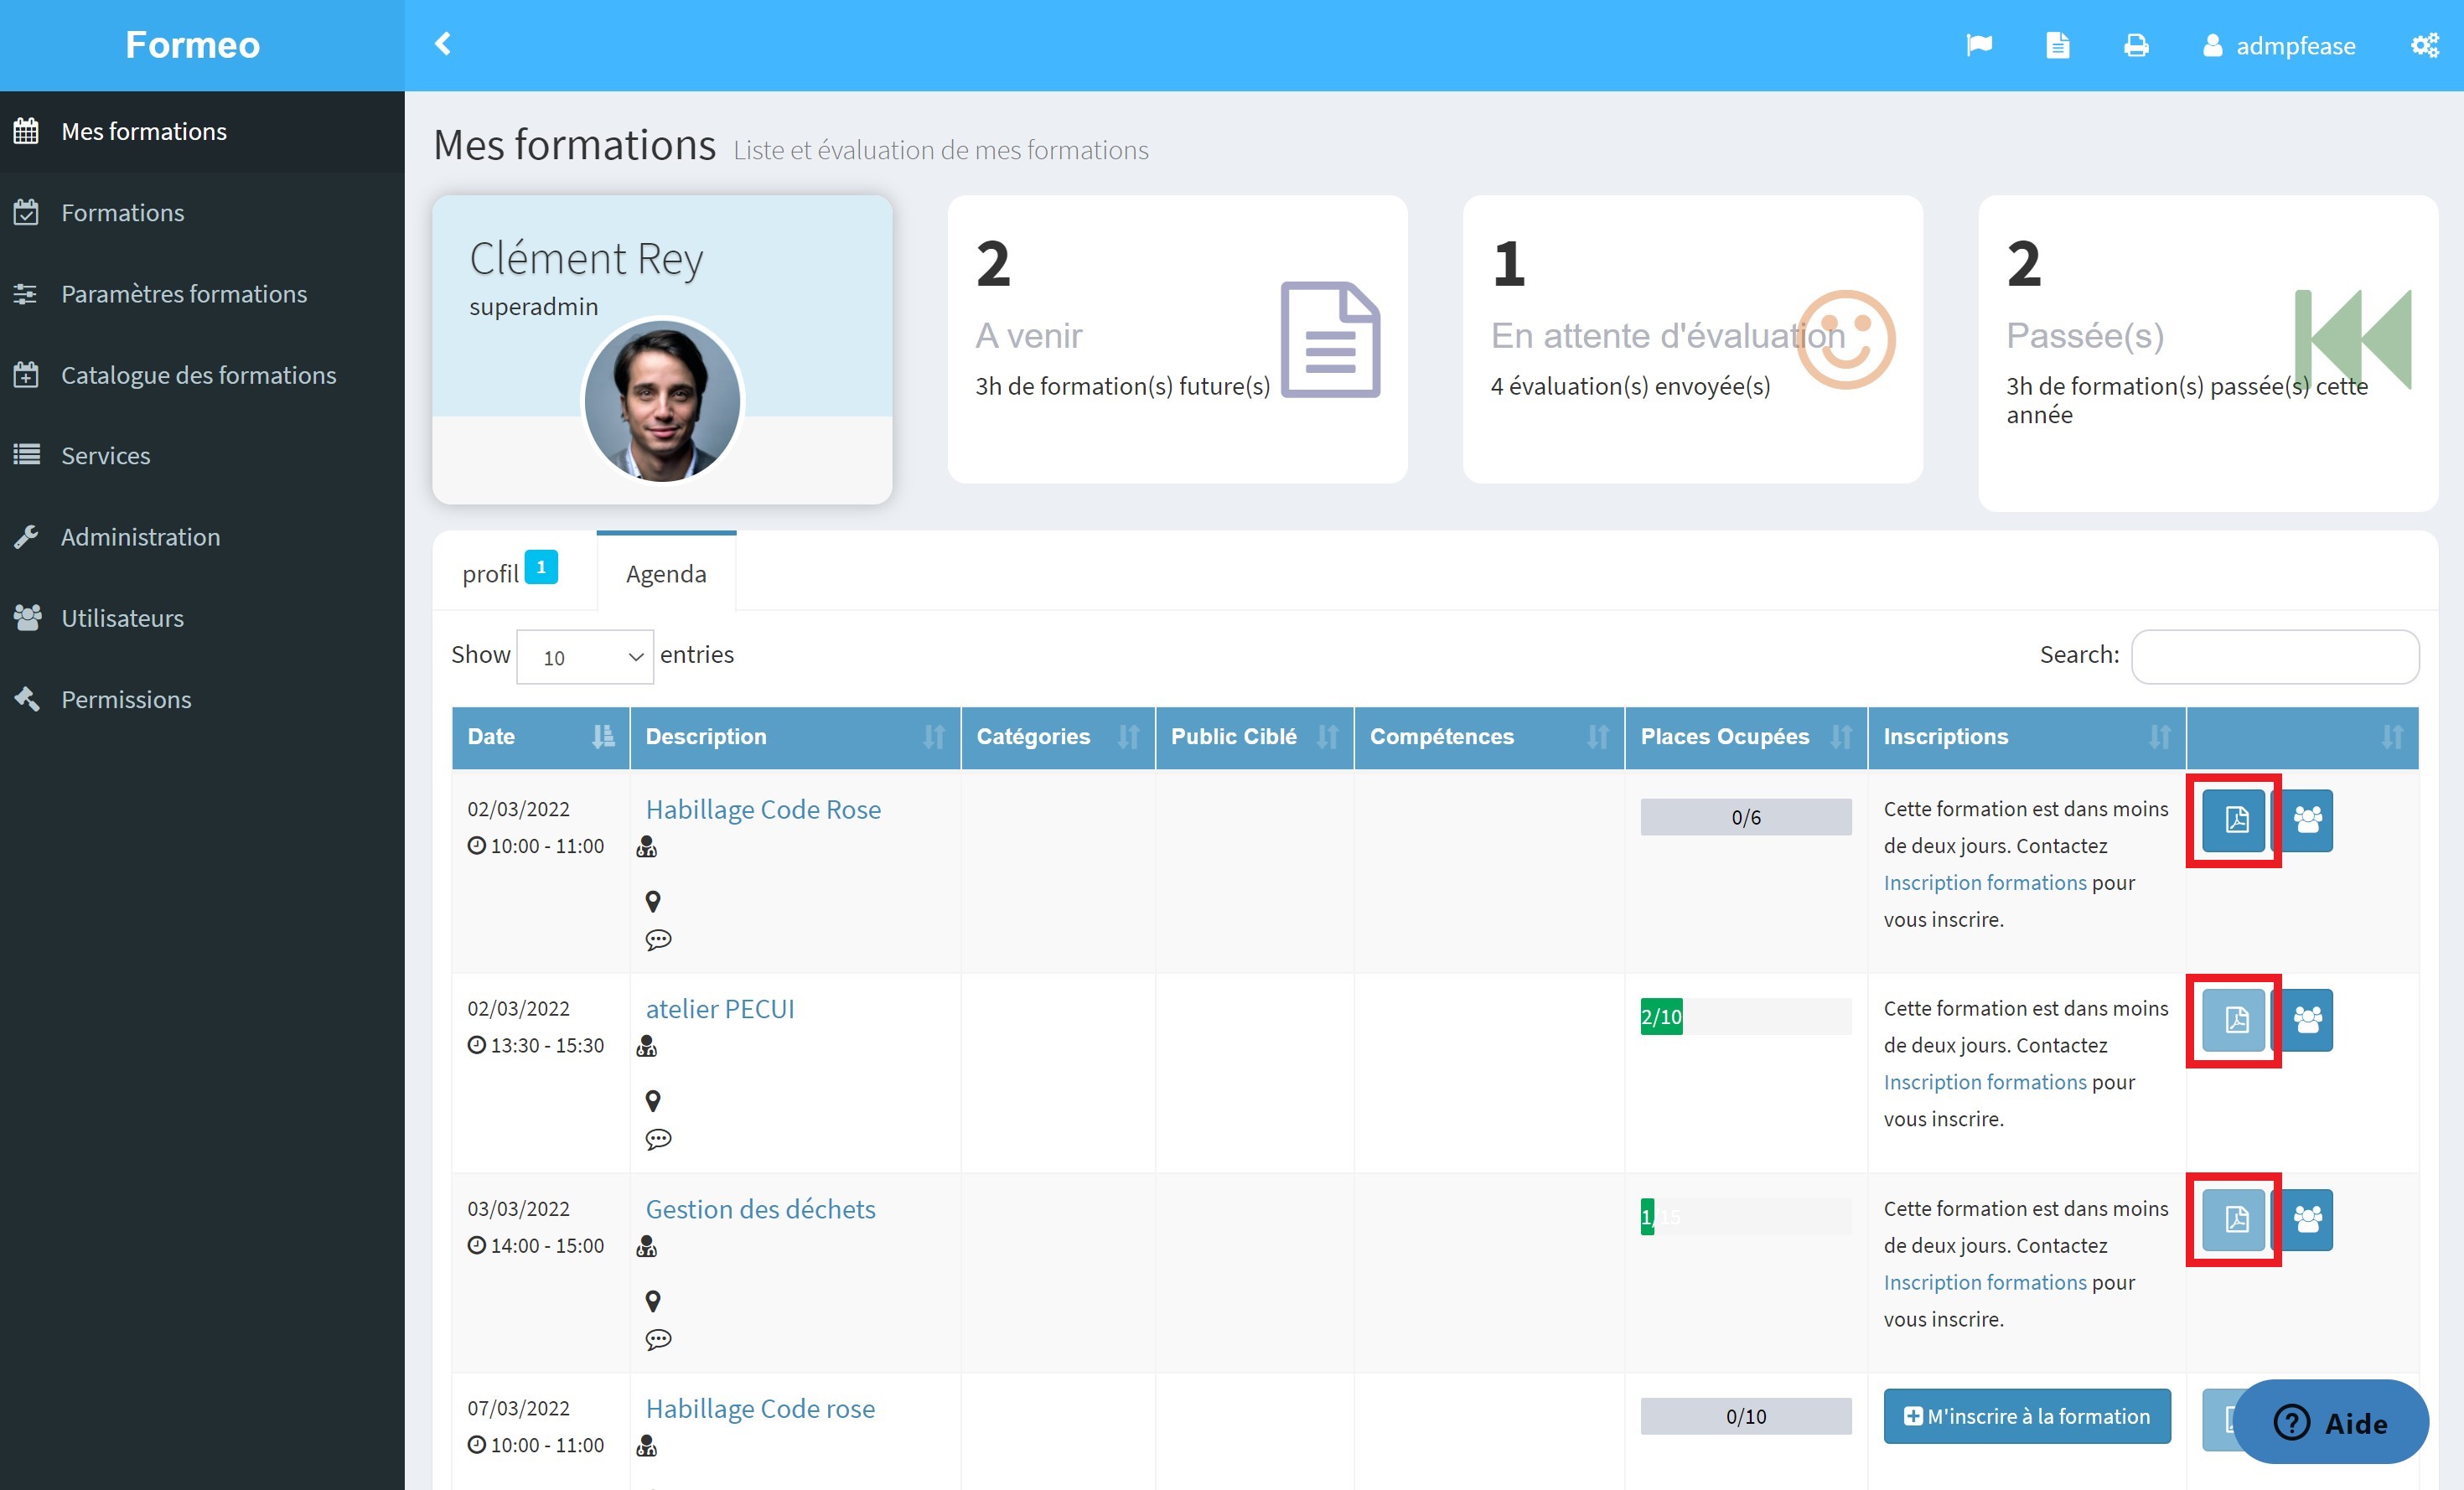Click participants icon for Habillage Code Rose
Screen dimensions: 2464x1490
tap(2307, 820)
